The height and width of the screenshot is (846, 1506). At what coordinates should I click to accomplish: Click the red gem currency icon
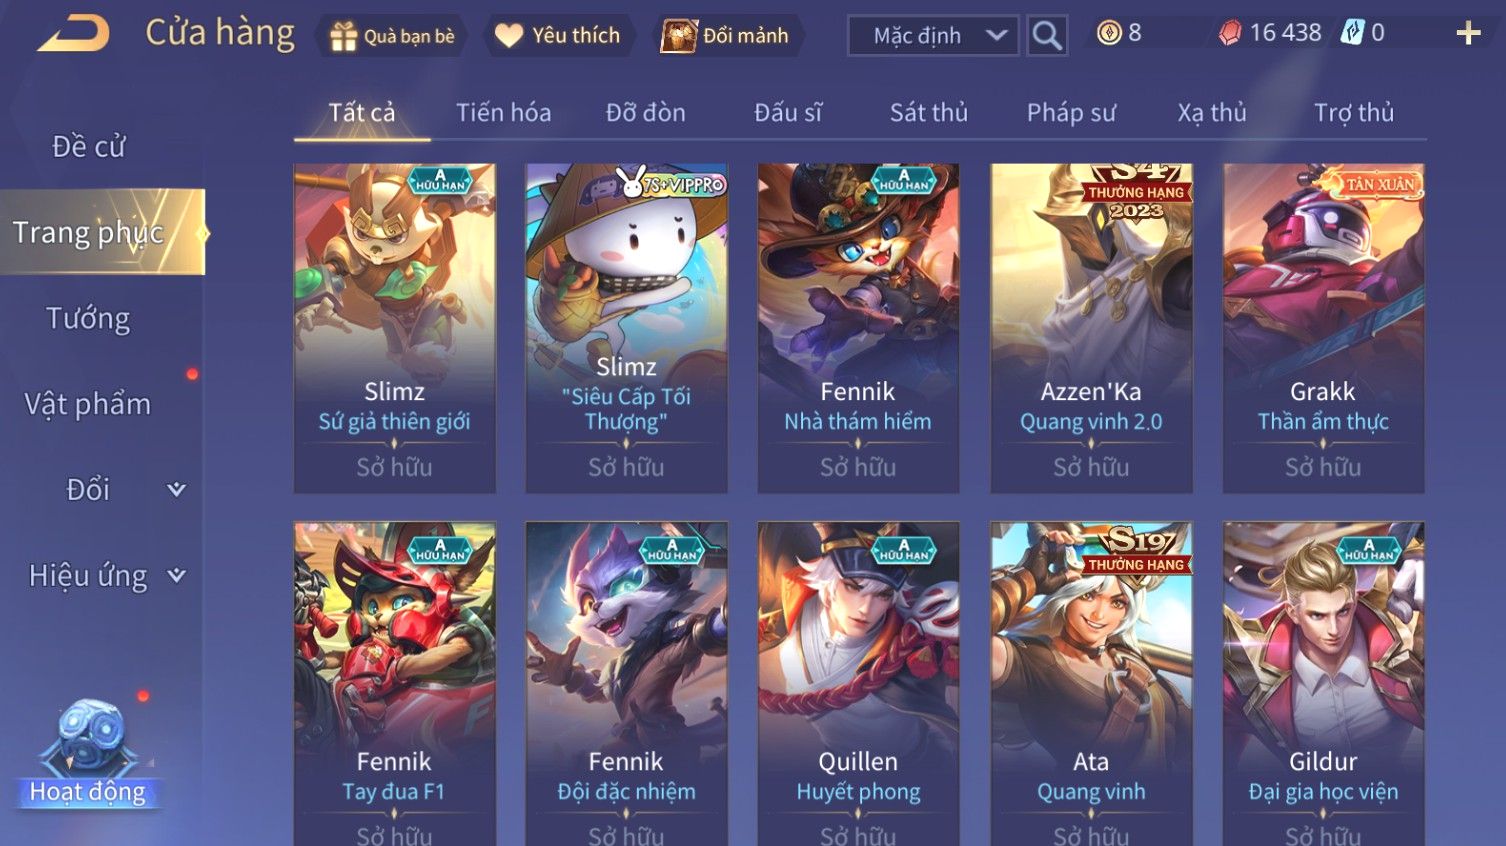click(1230, 33)
